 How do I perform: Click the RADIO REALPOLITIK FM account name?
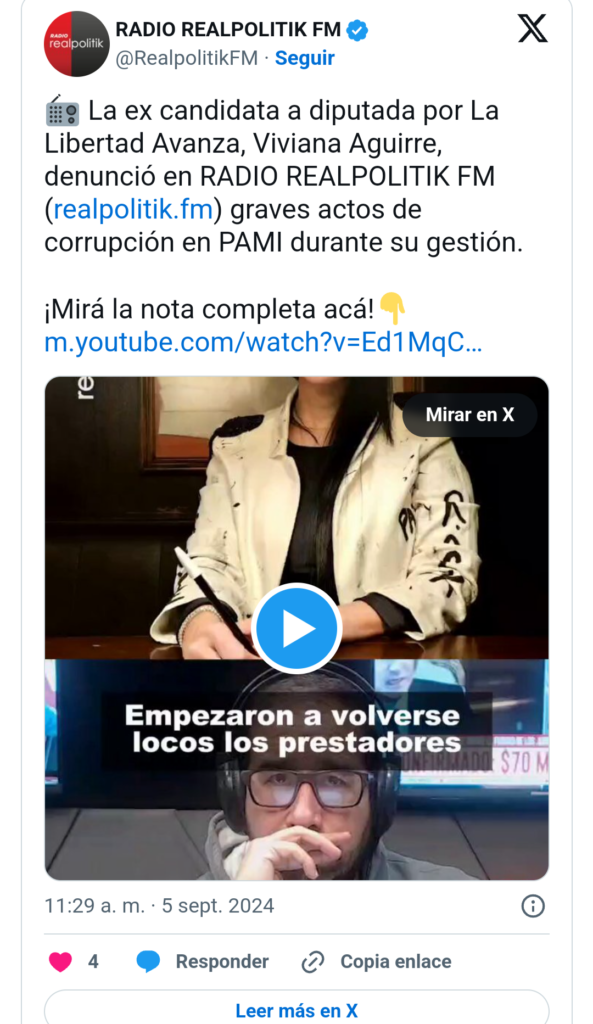(229, 30)
